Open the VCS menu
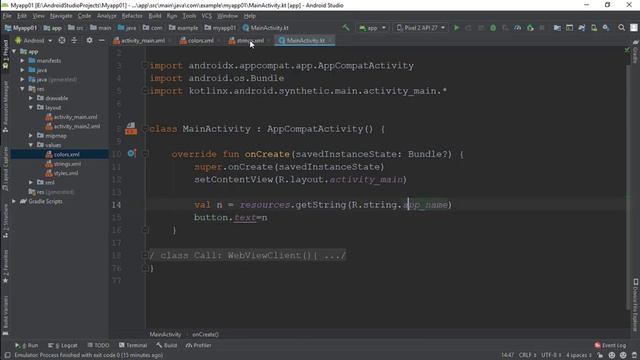 tap(207, 16)
